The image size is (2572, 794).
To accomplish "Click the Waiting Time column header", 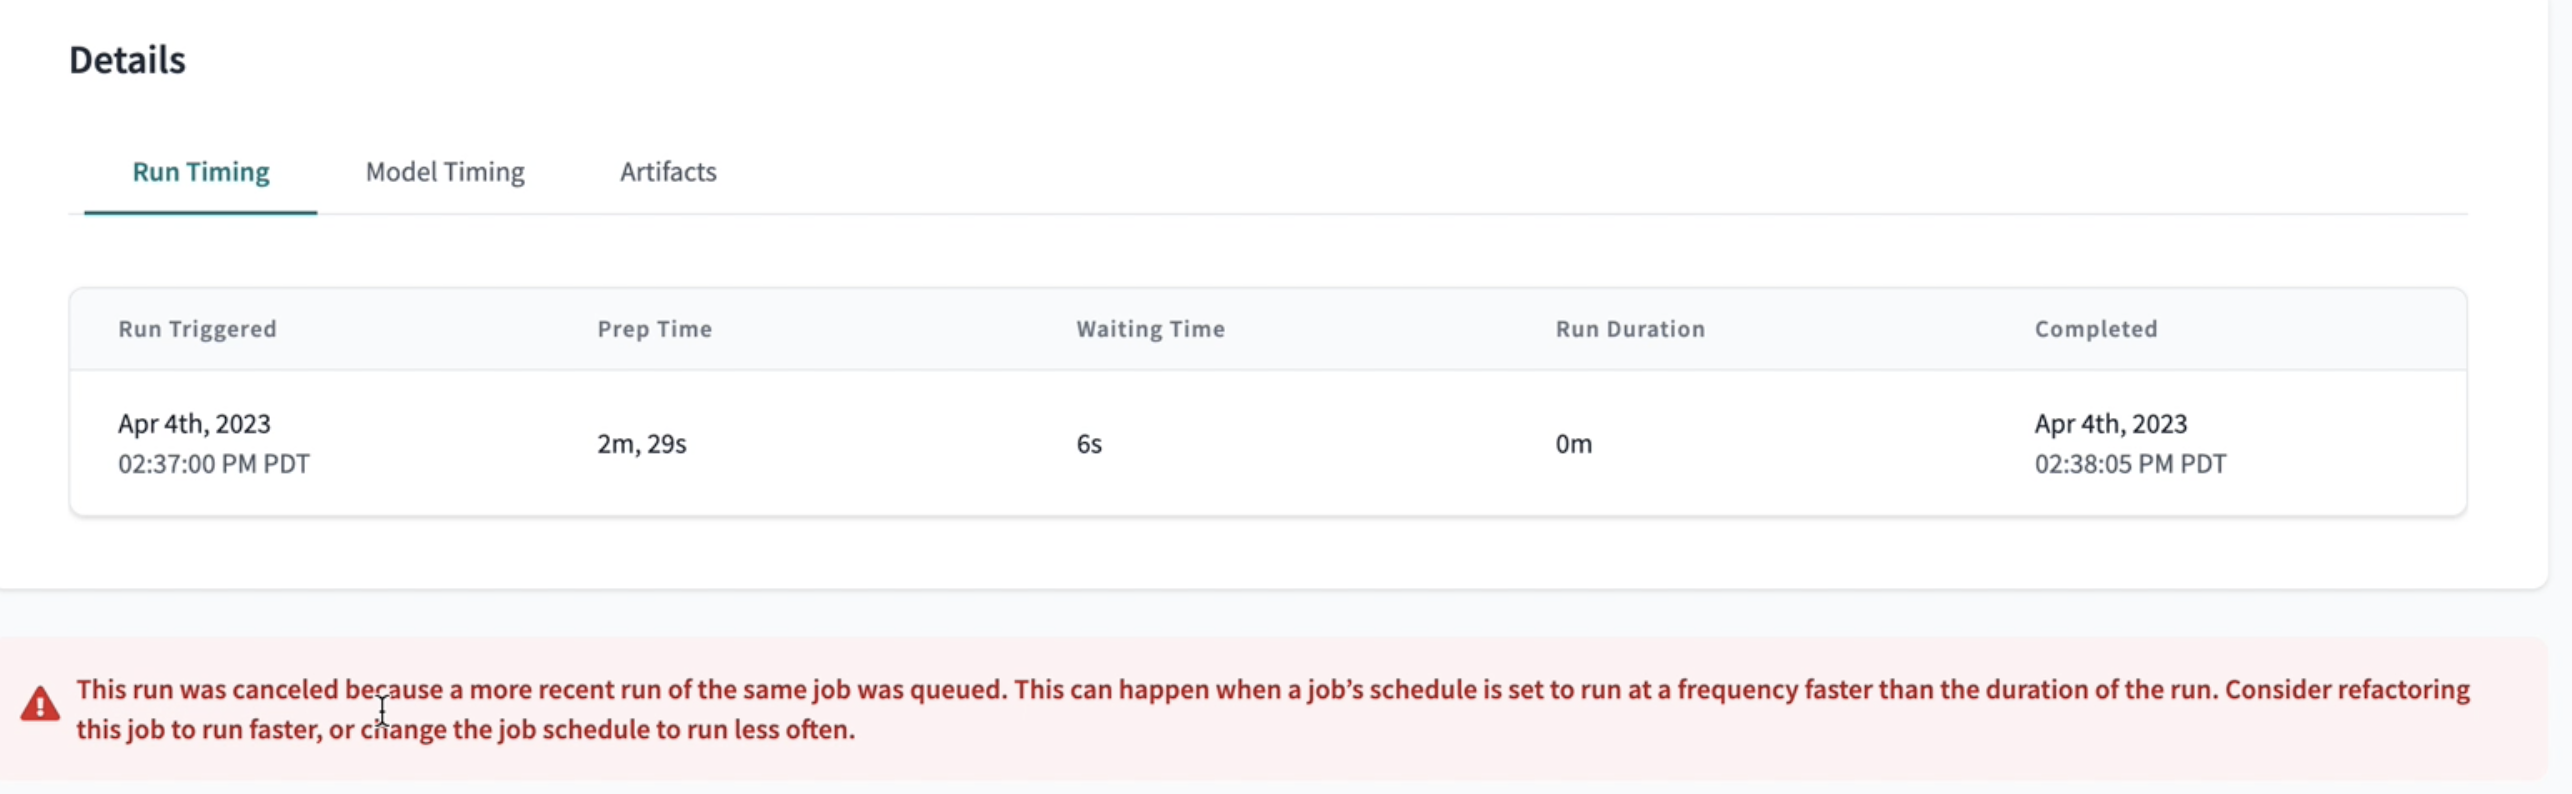I will click(x=1149, y=328).
